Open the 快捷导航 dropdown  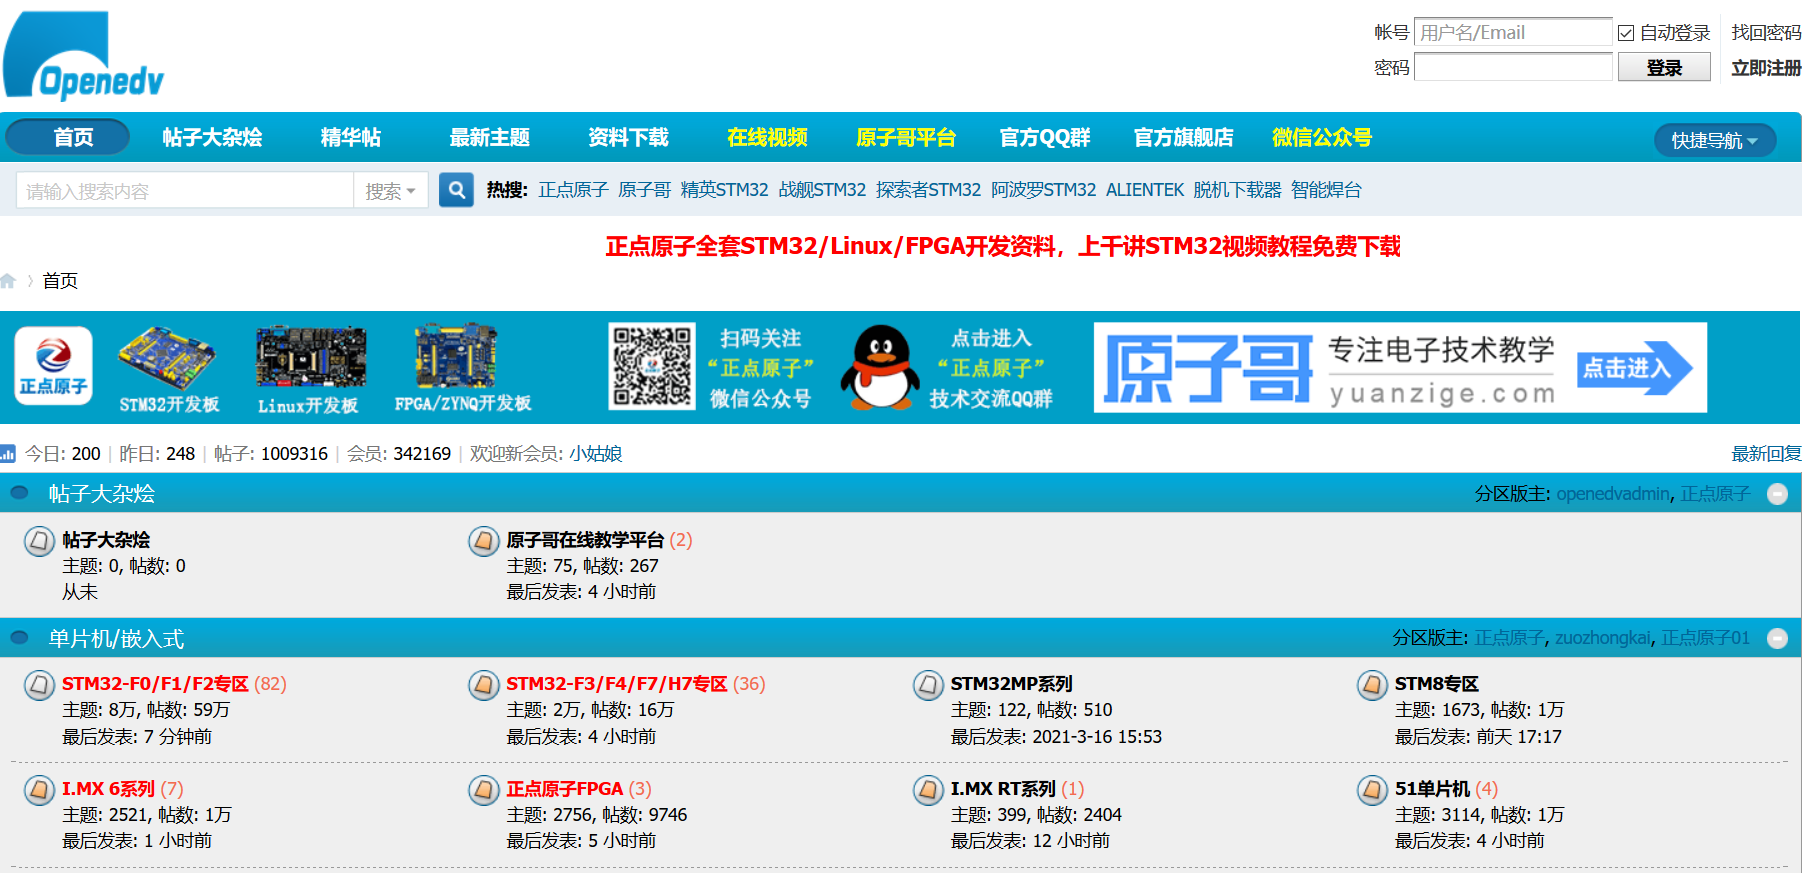click(1715, 140)
